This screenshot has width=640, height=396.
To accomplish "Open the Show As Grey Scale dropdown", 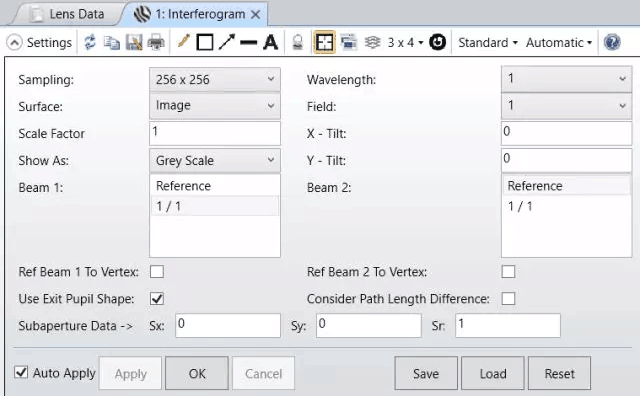I will click(215, 160).
